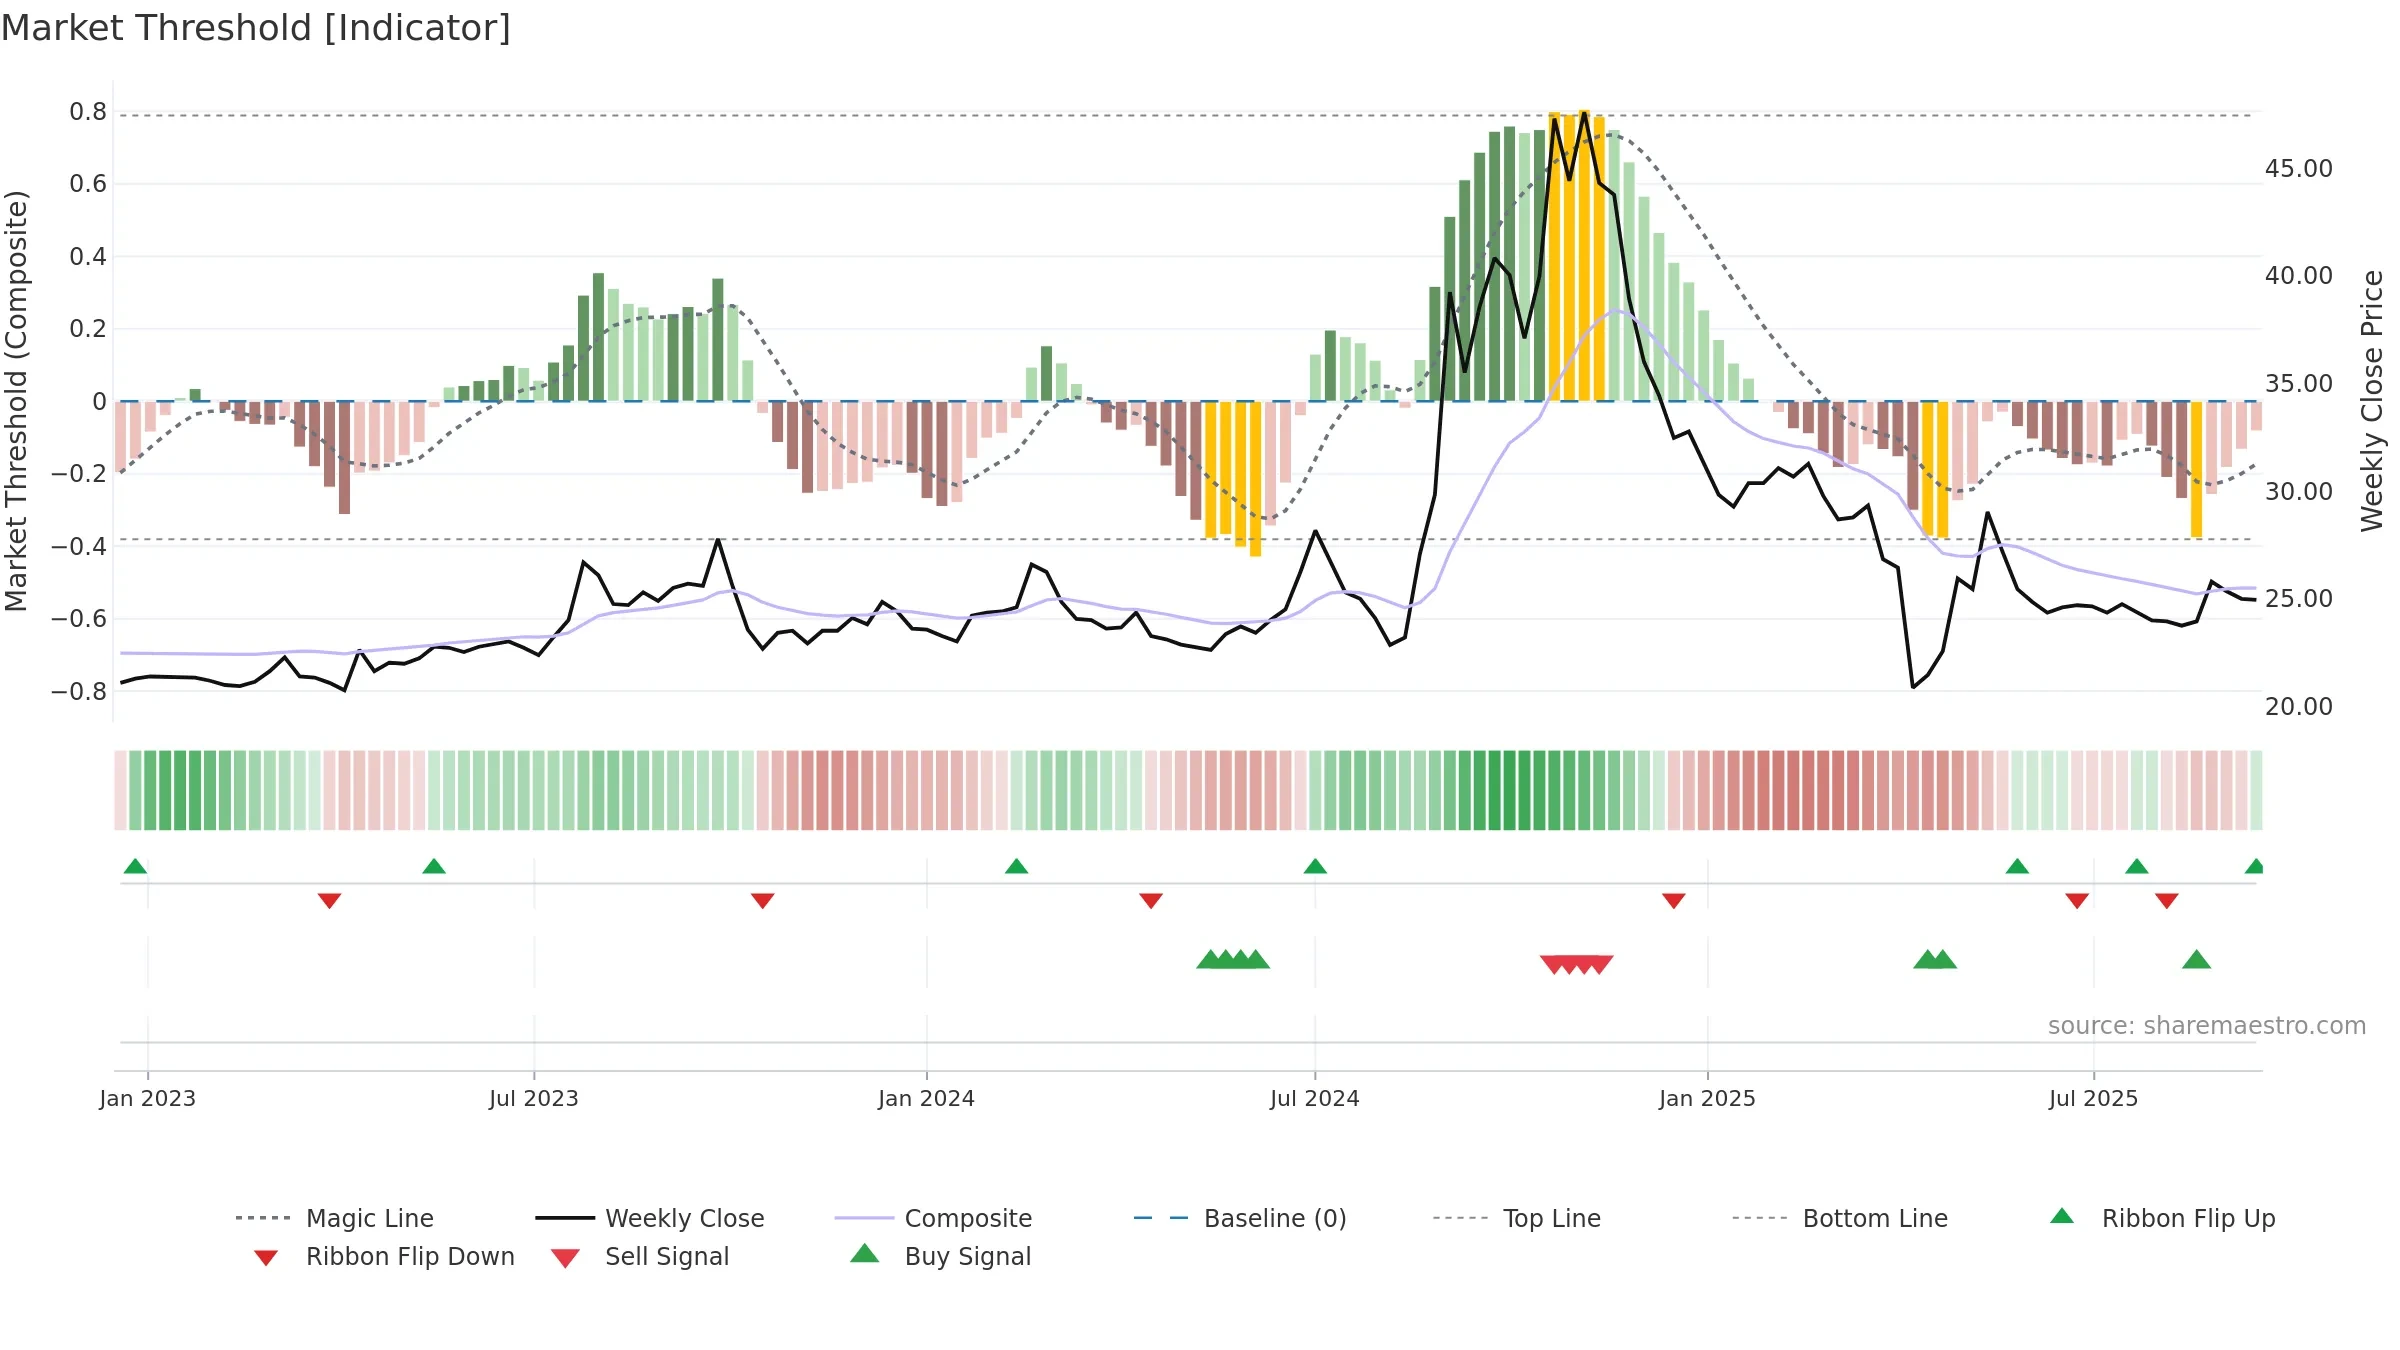The width and height of the screenshot is (2400, 1350).
Task: Click the ribbon flip down marker near April 2023
Action: click(x=329, y=901)
